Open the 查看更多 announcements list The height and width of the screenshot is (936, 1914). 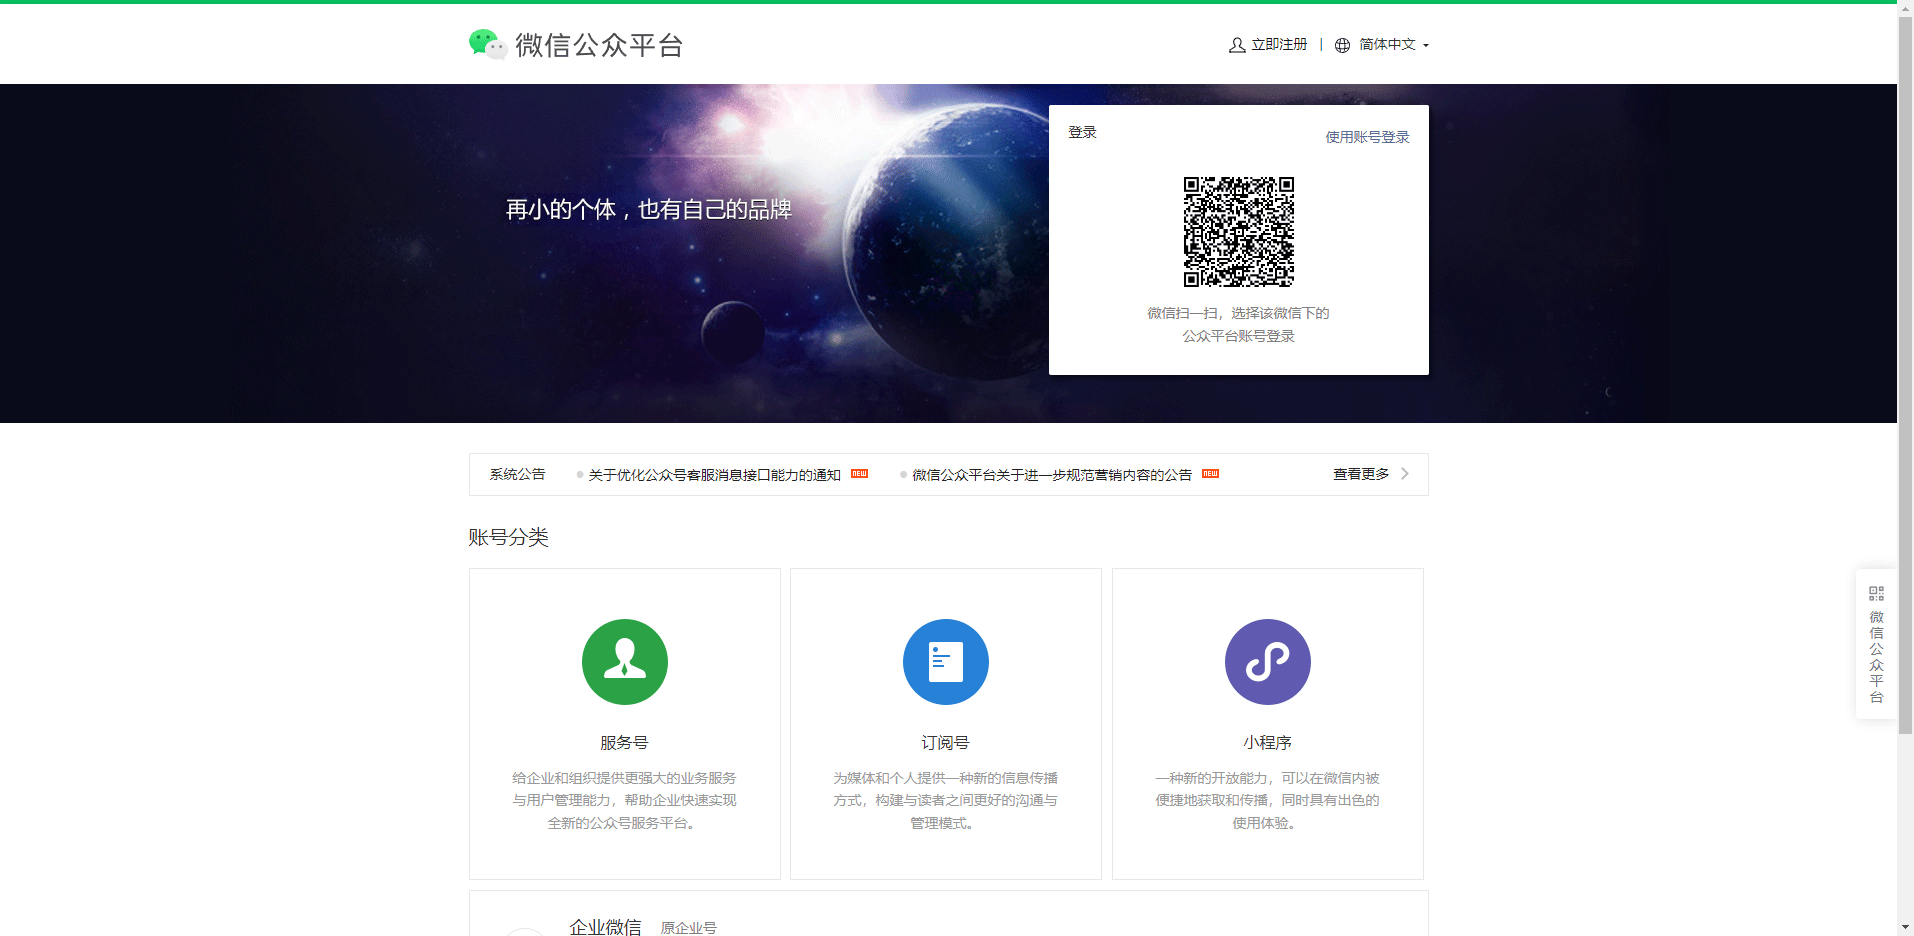[1360, 473]
